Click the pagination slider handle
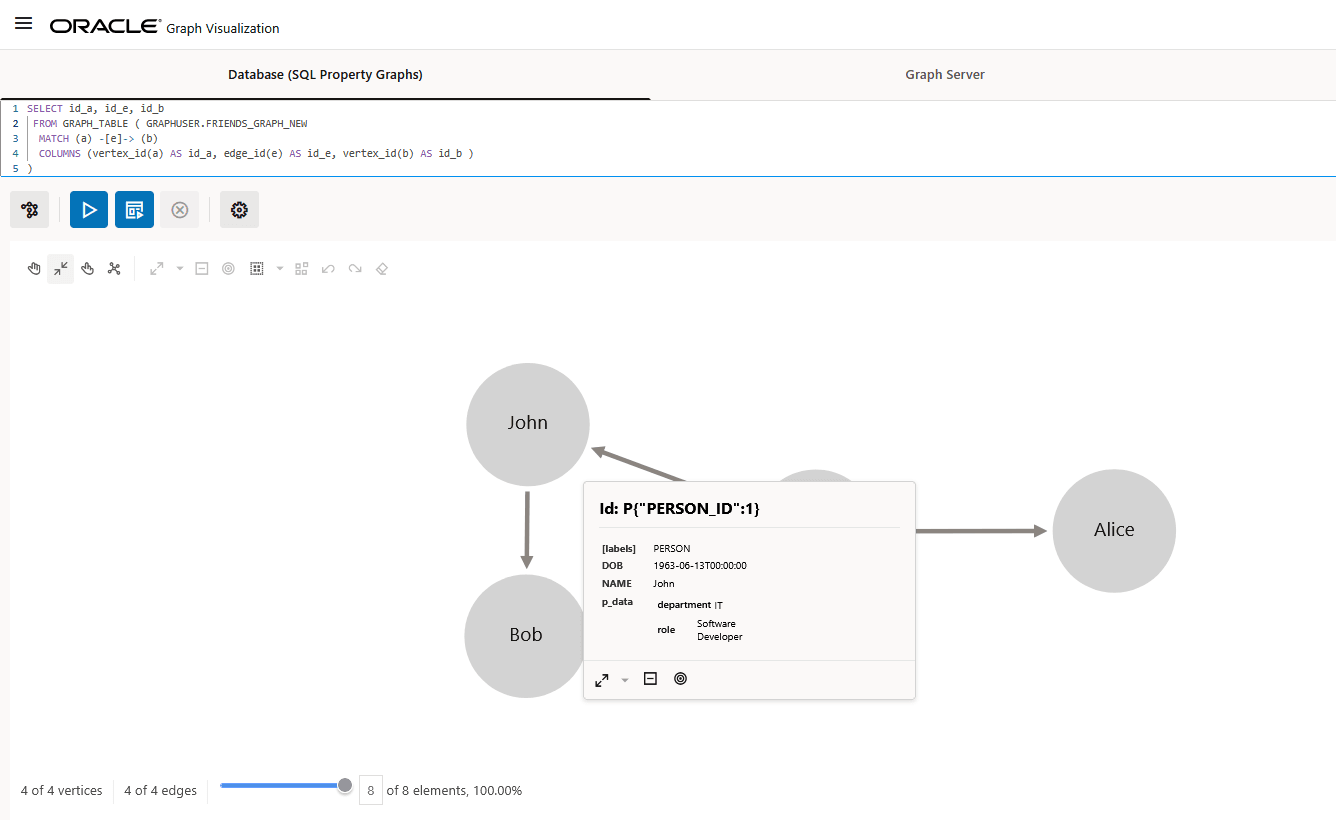This screenshot has height=820, width=1336. pos(345,786)
